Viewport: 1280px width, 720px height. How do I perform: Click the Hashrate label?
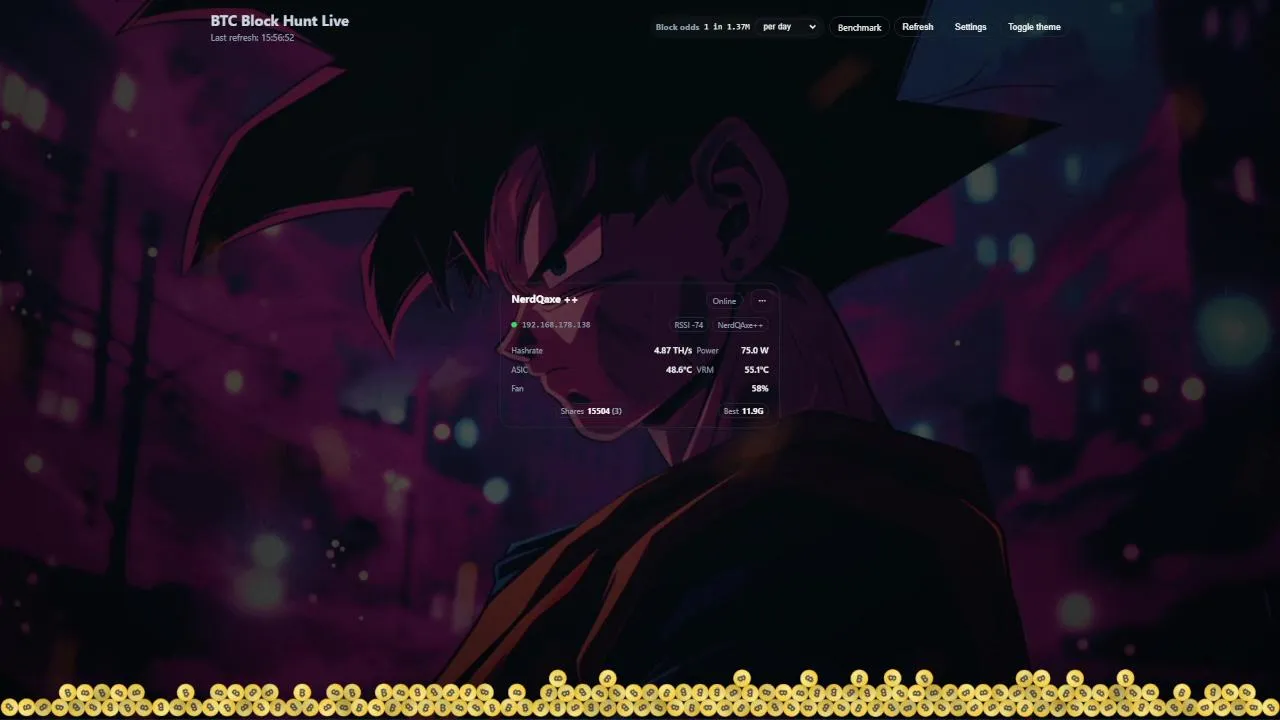[x=527, y=351]
